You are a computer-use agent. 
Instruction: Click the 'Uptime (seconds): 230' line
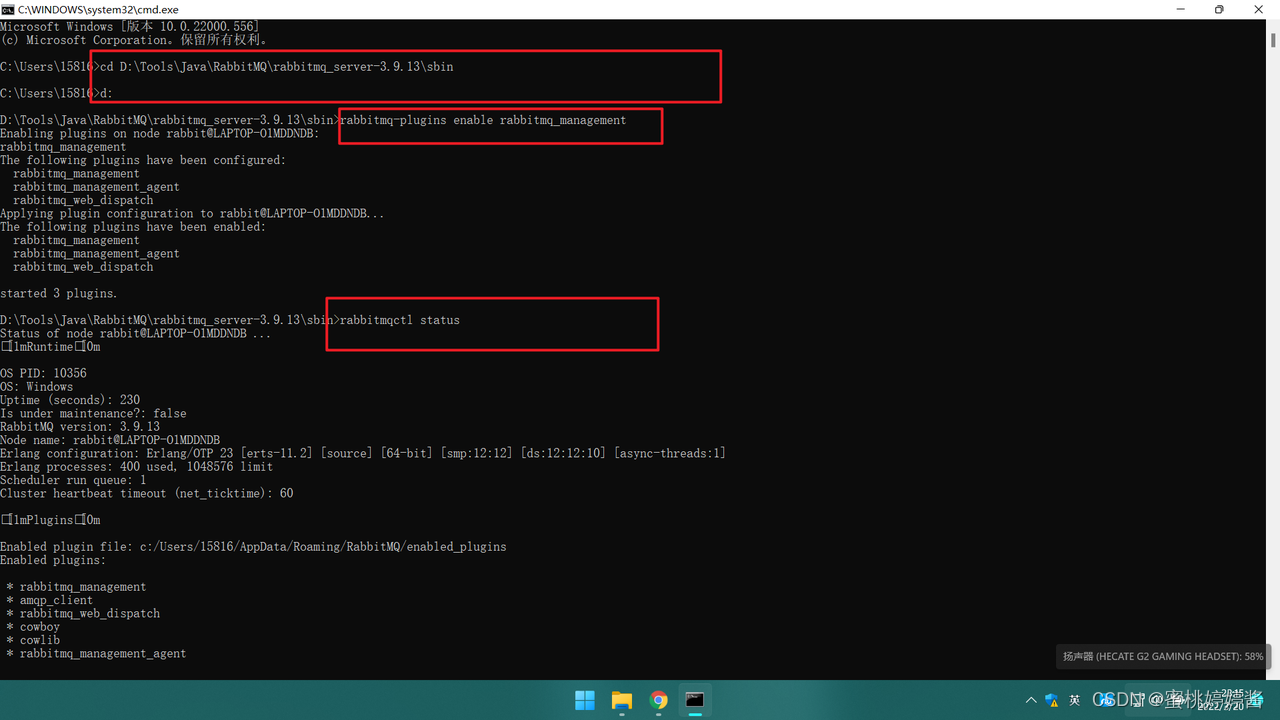70,400
